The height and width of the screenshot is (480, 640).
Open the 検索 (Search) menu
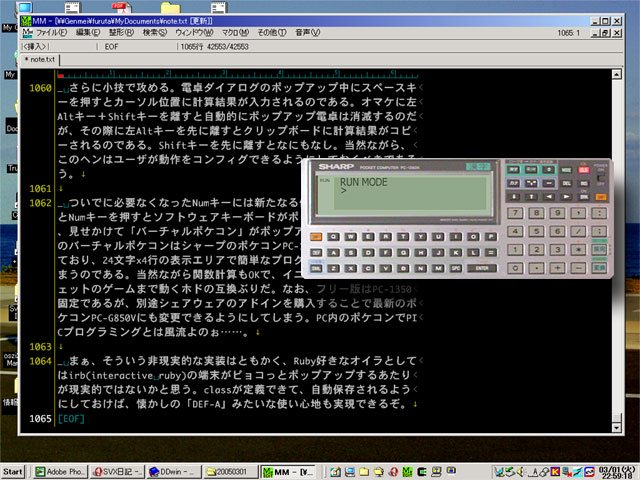pos(155,32)
